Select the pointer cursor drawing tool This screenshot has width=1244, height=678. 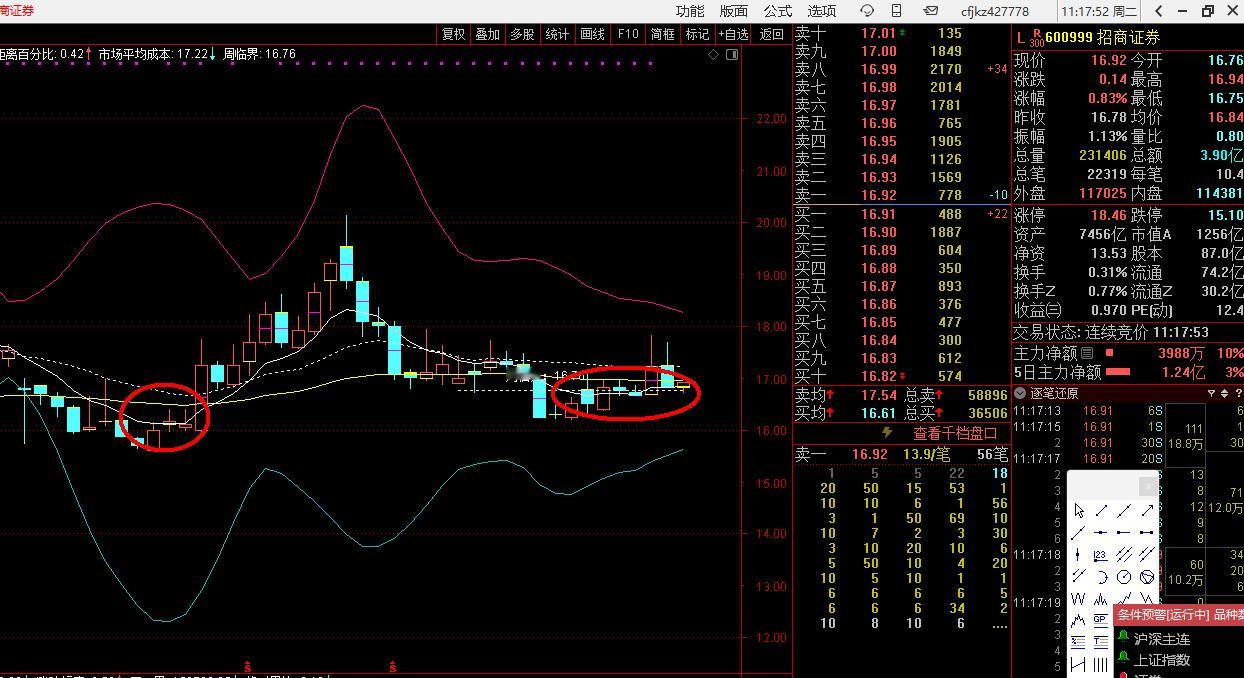[x=1079, y=511]
